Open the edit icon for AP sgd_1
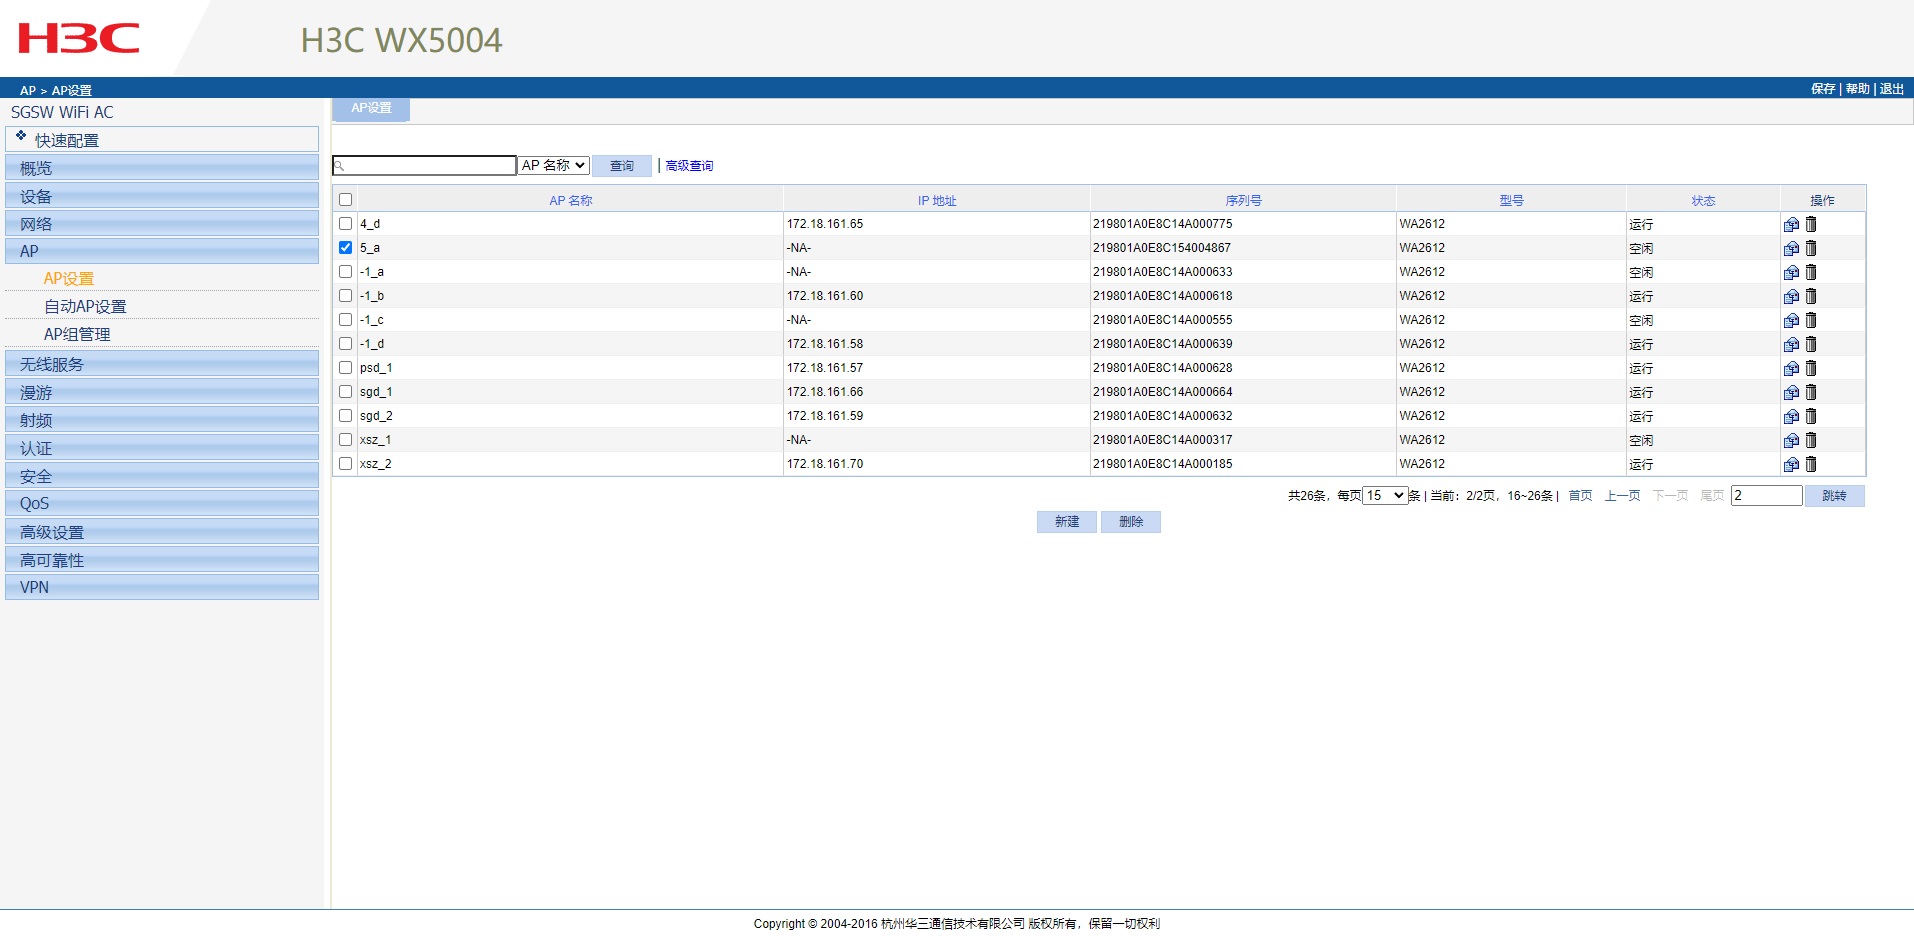The image size is (1914, 936). (1791, 392)
